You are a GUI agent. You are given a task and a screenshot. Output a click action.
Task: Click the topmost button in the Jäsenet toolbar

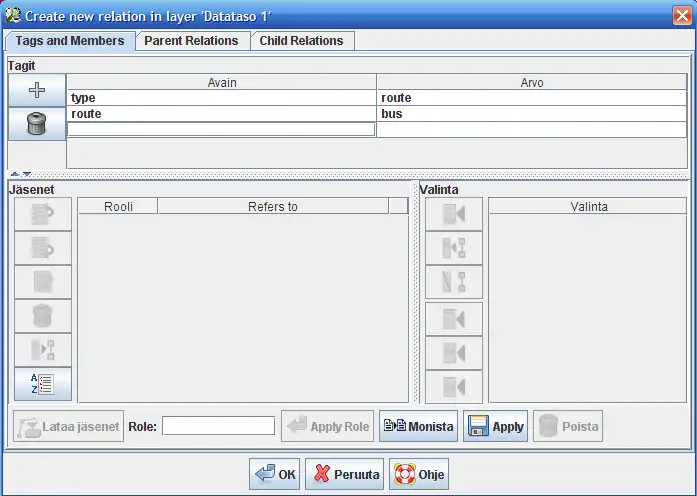coord(42,213)
